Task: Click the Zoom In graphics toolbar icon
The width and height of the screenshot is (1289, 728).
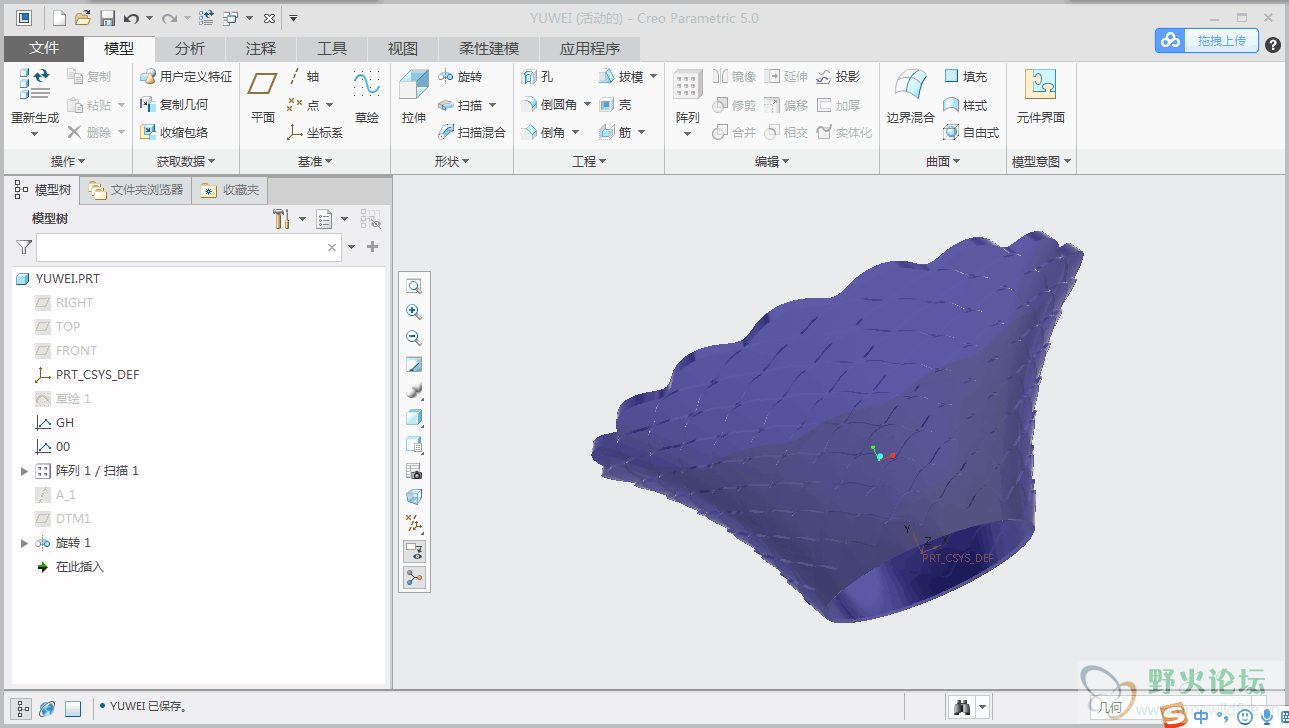Action: tap(414, 312)
